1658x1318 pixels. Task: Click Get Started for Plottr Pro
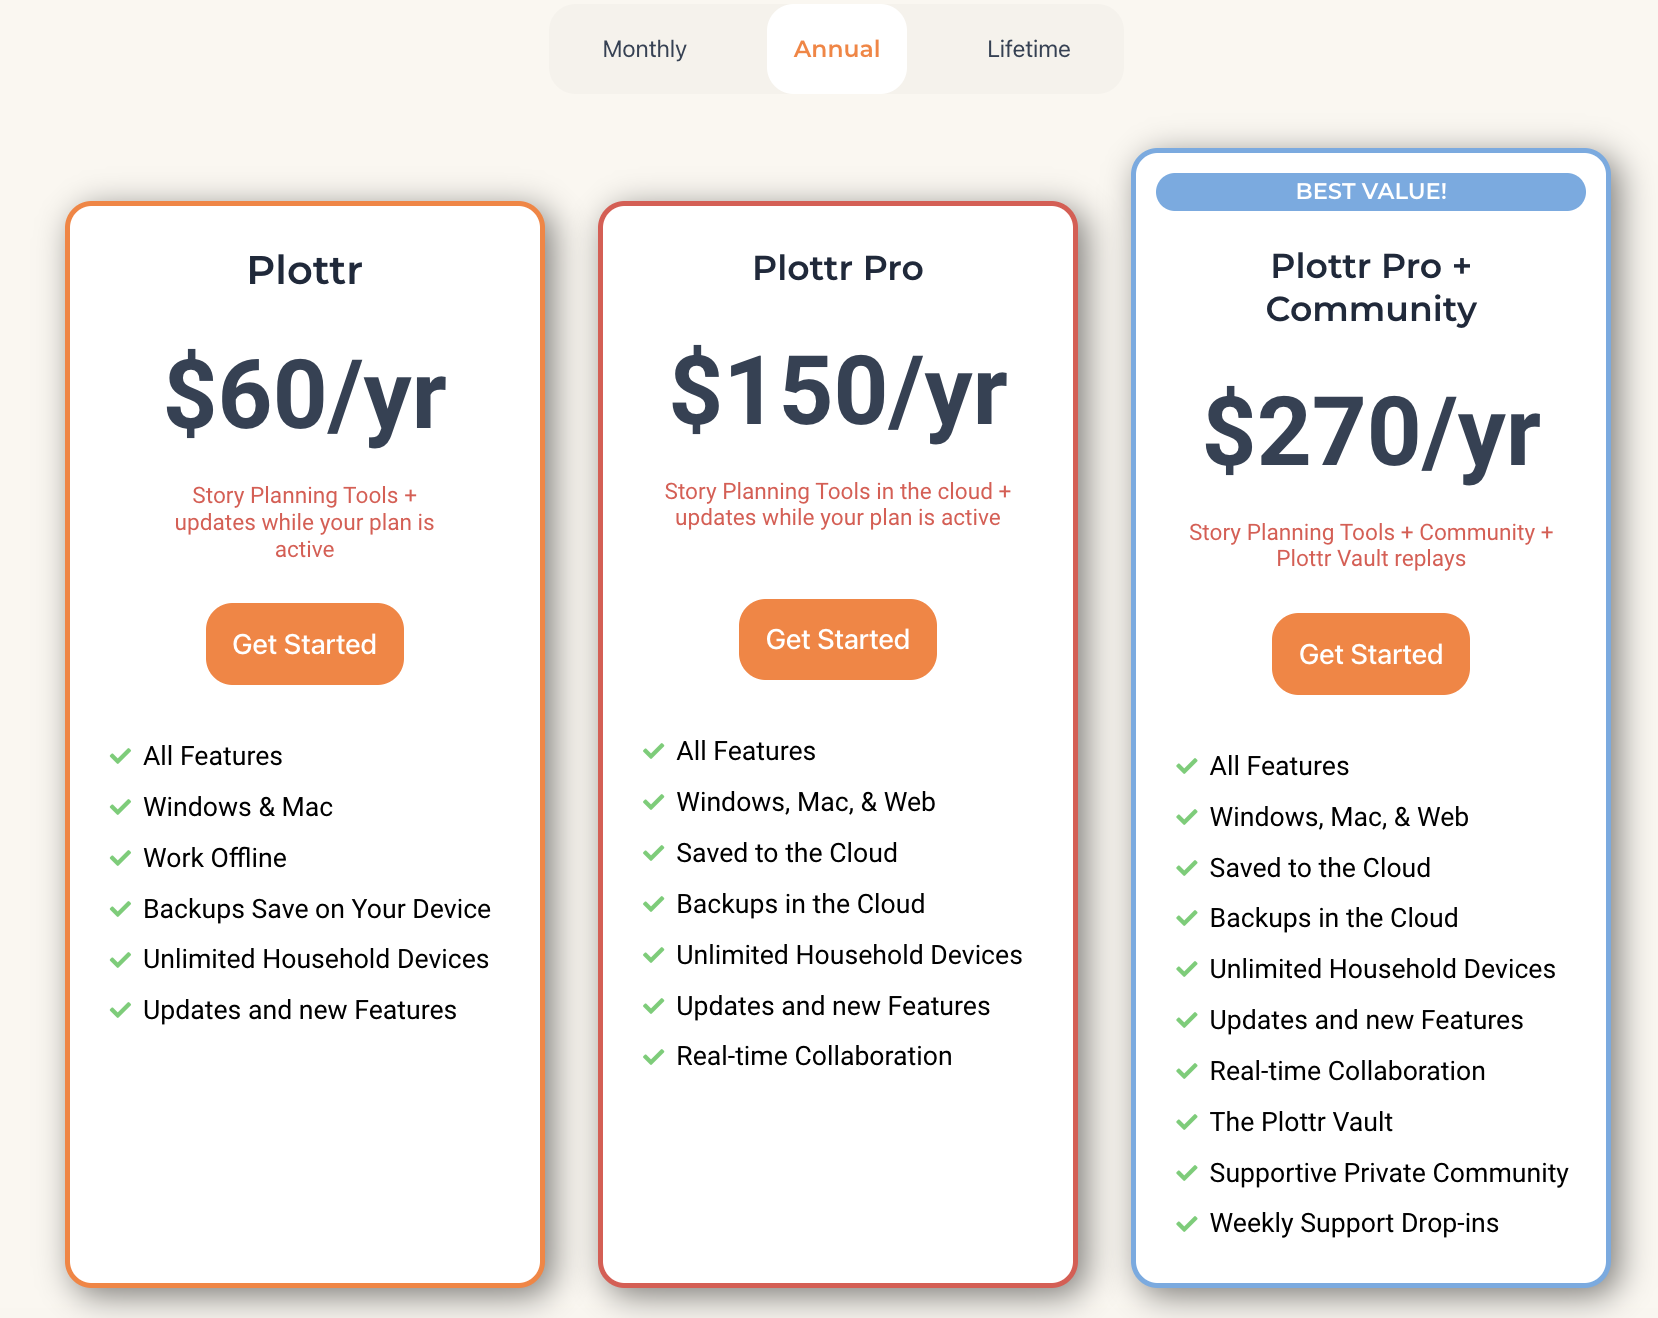(837, 639)
